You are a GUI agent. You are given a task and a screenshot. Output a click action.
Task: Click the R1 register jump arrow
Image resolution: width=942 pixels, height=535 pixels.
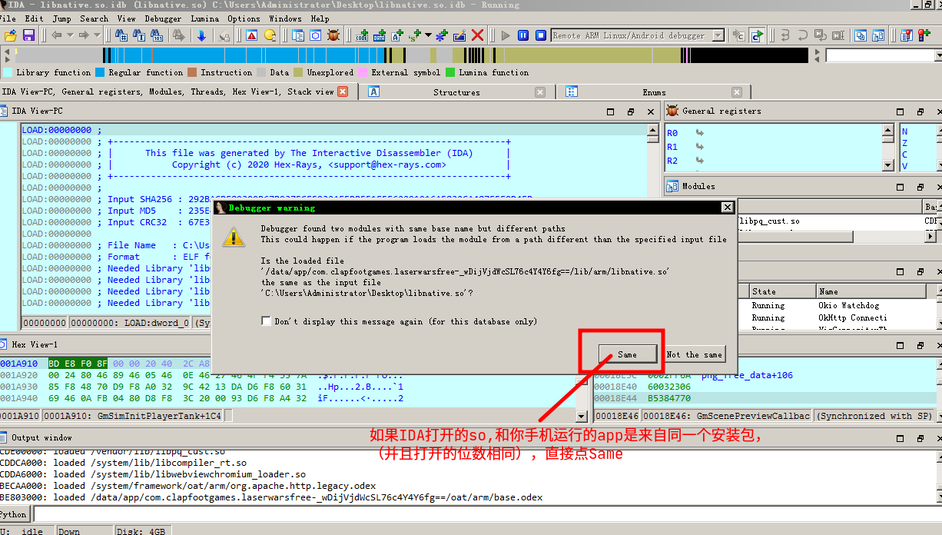(700, 147)
